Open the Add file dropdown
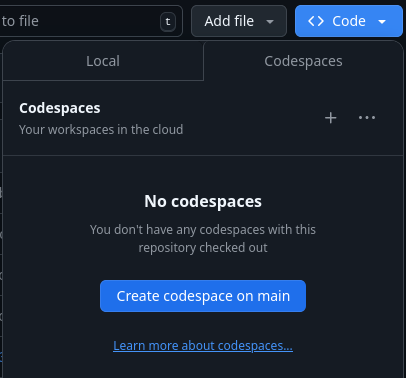406x378 pixels. click(x=239, y=21)
